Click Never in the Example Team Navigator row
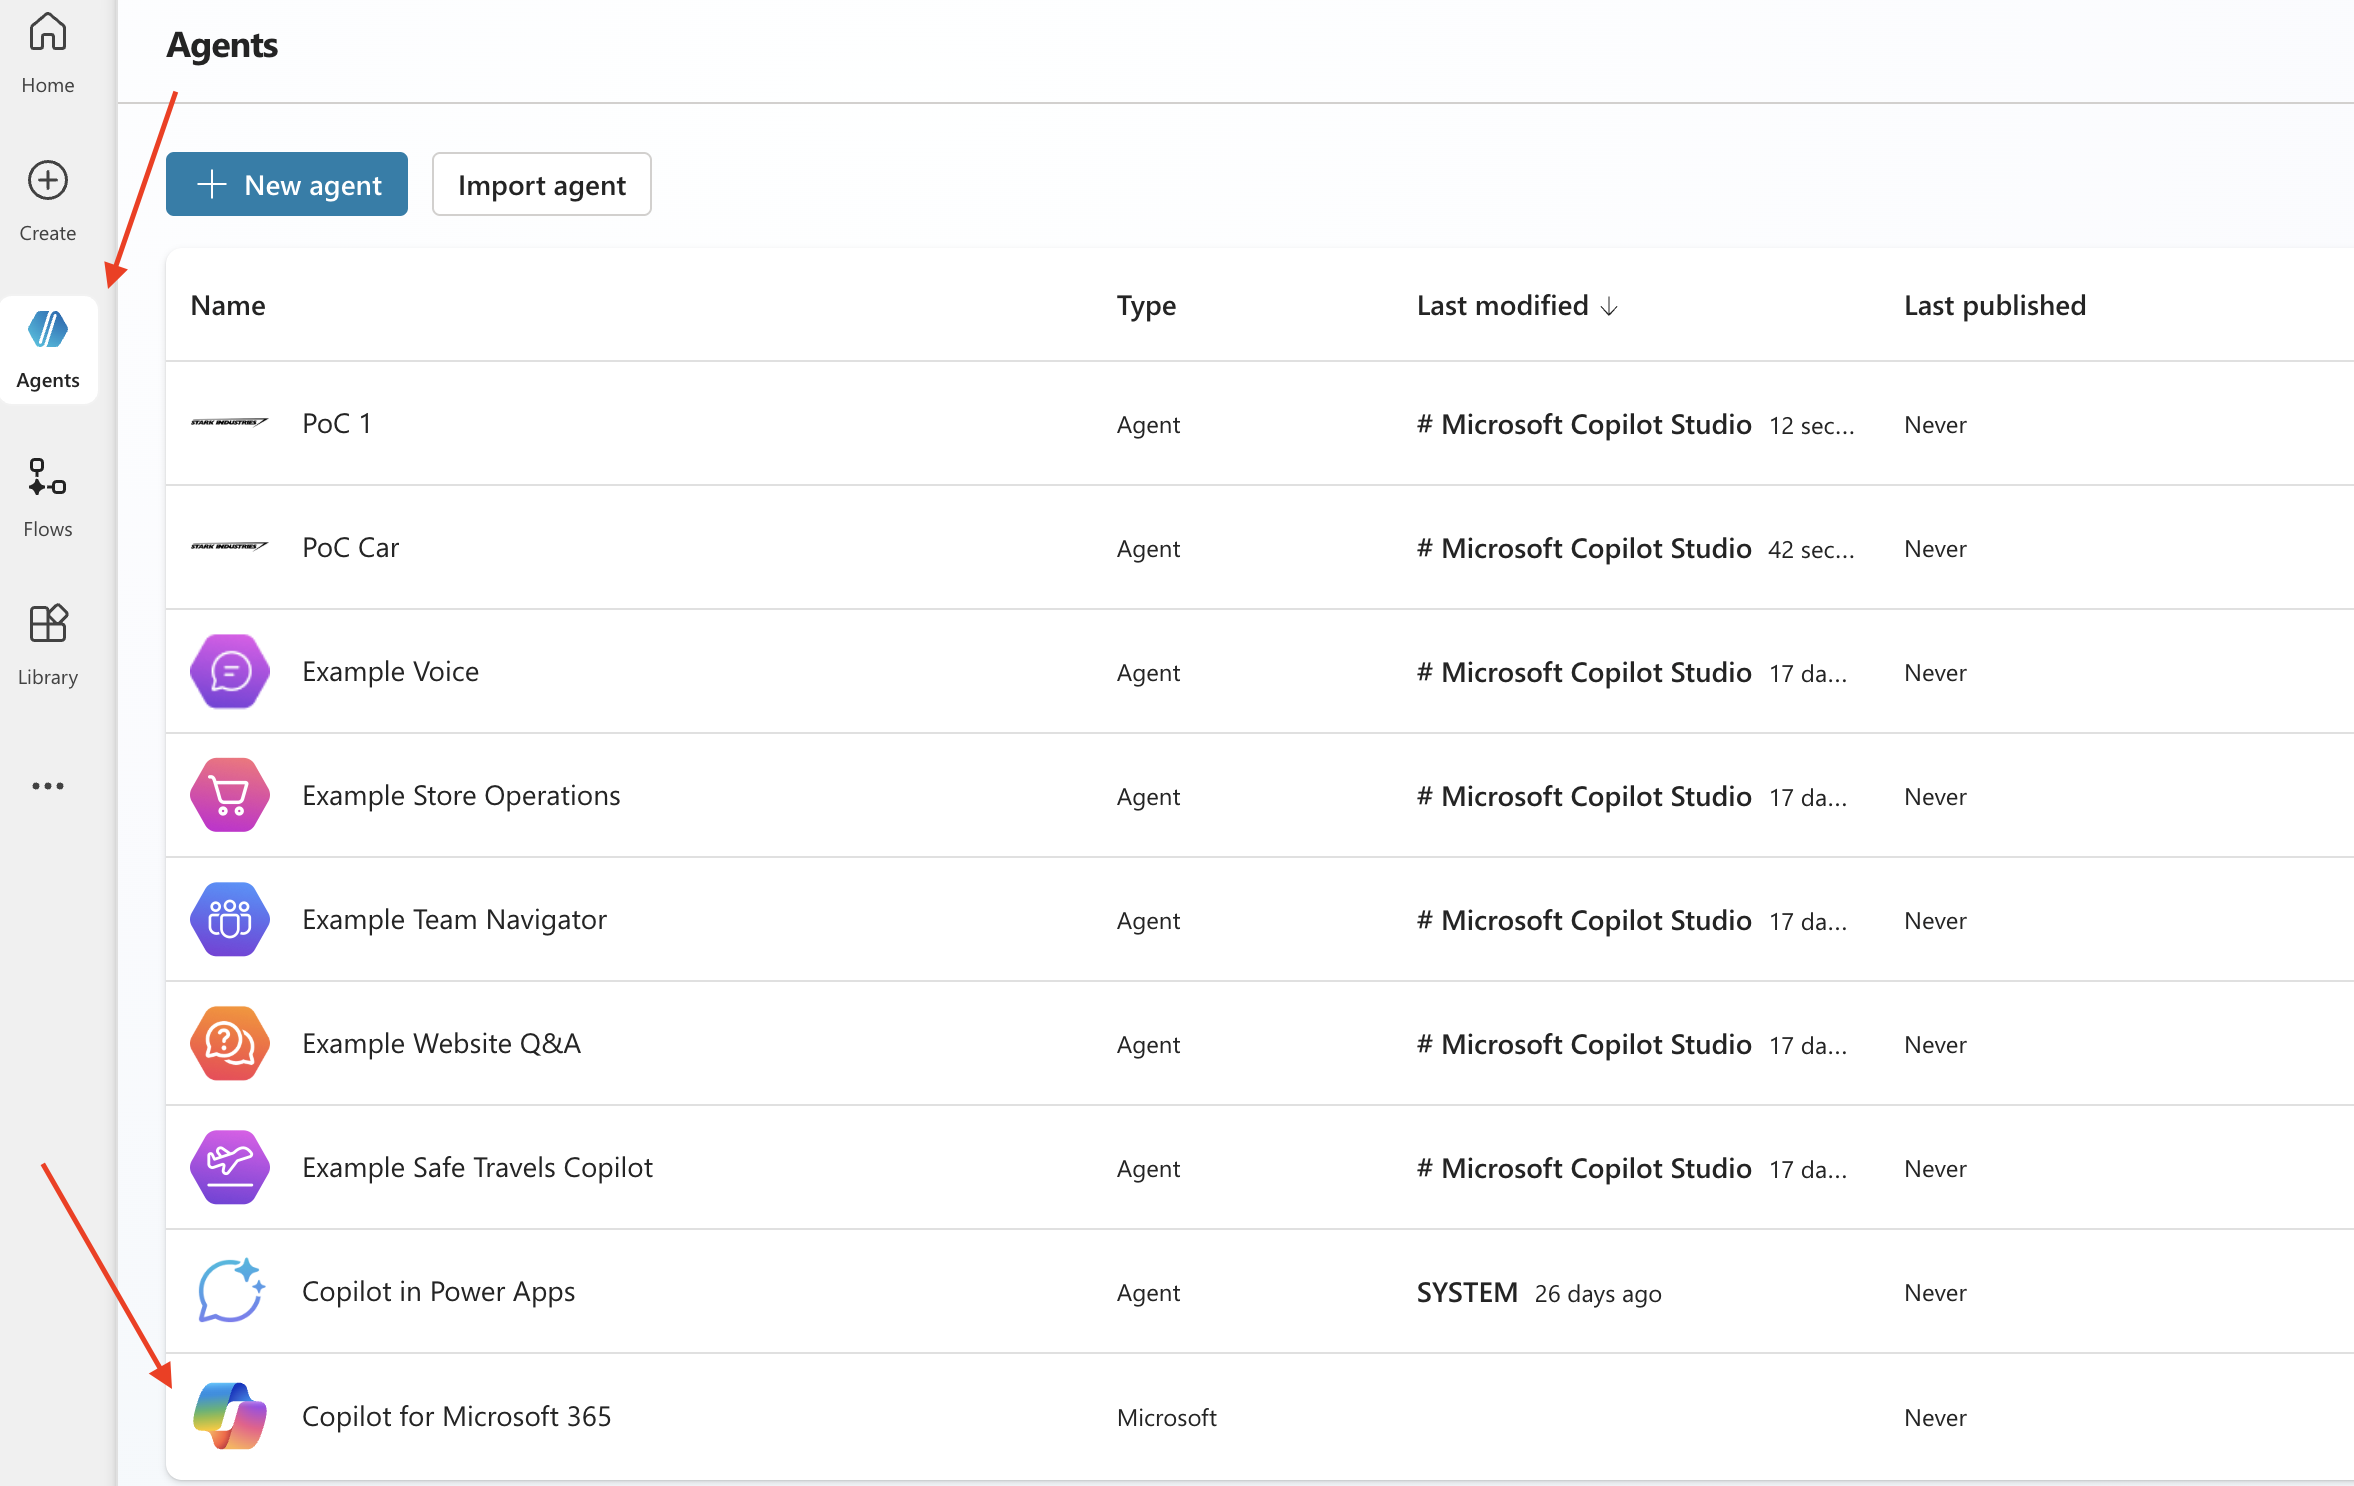The image size is (2354, 1486). pos(1935,921)
